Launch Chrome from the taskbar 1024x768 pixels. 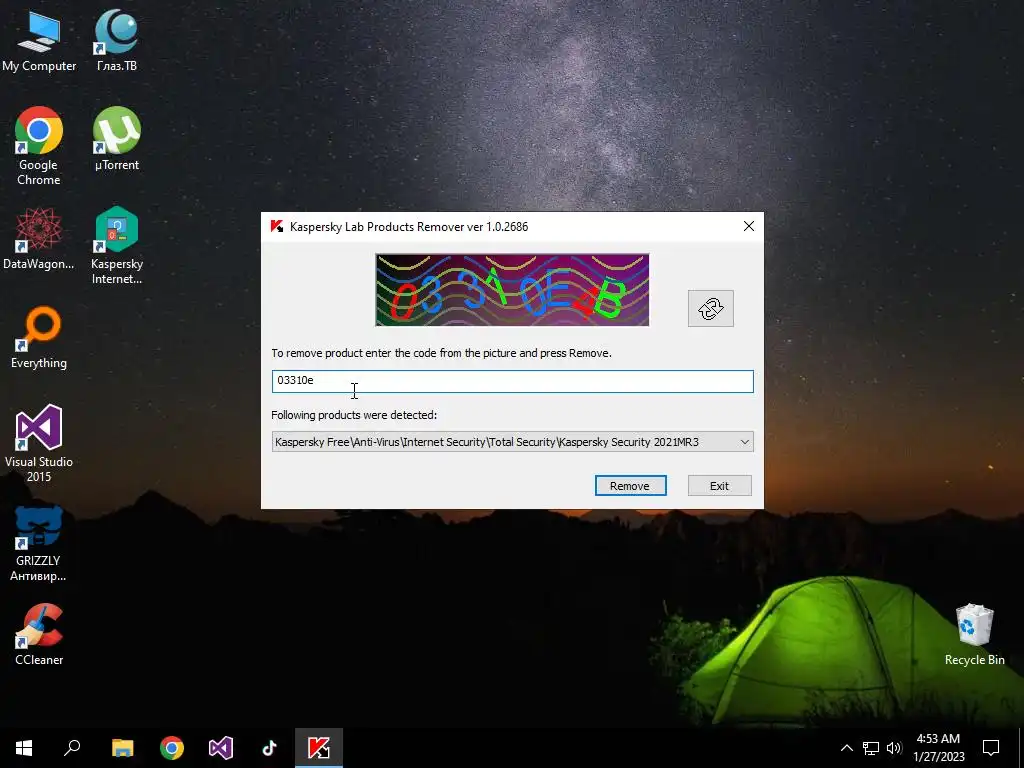pos(172,748)
